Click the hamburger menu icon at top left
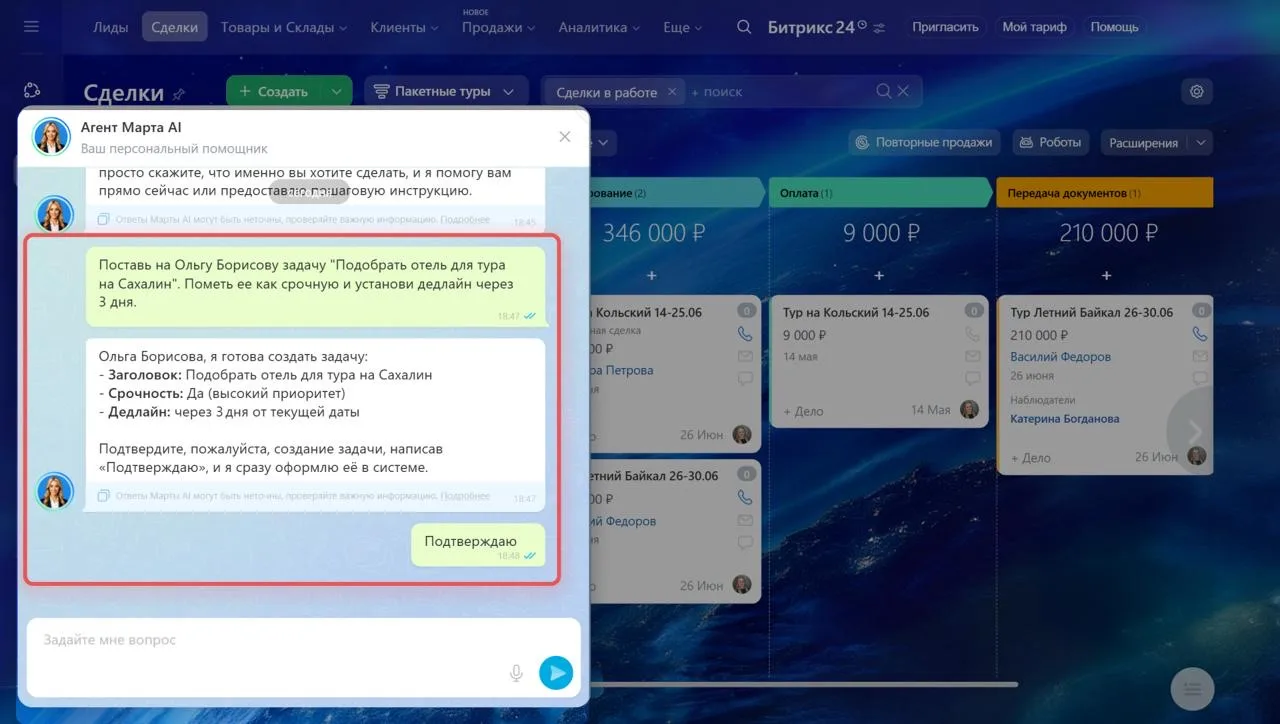This screenshot has width=1280, height=724. tap(31, 26)
